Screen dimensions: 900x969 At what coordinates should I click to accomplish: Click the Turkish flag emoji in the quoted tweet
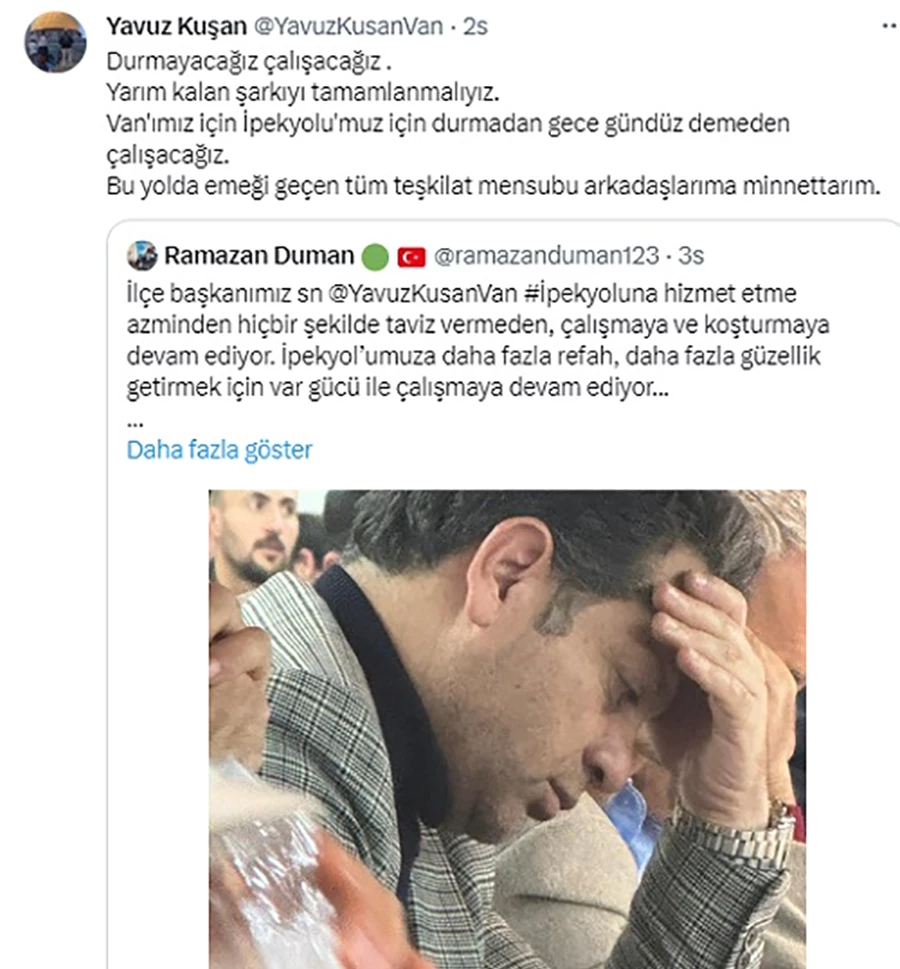411,257
